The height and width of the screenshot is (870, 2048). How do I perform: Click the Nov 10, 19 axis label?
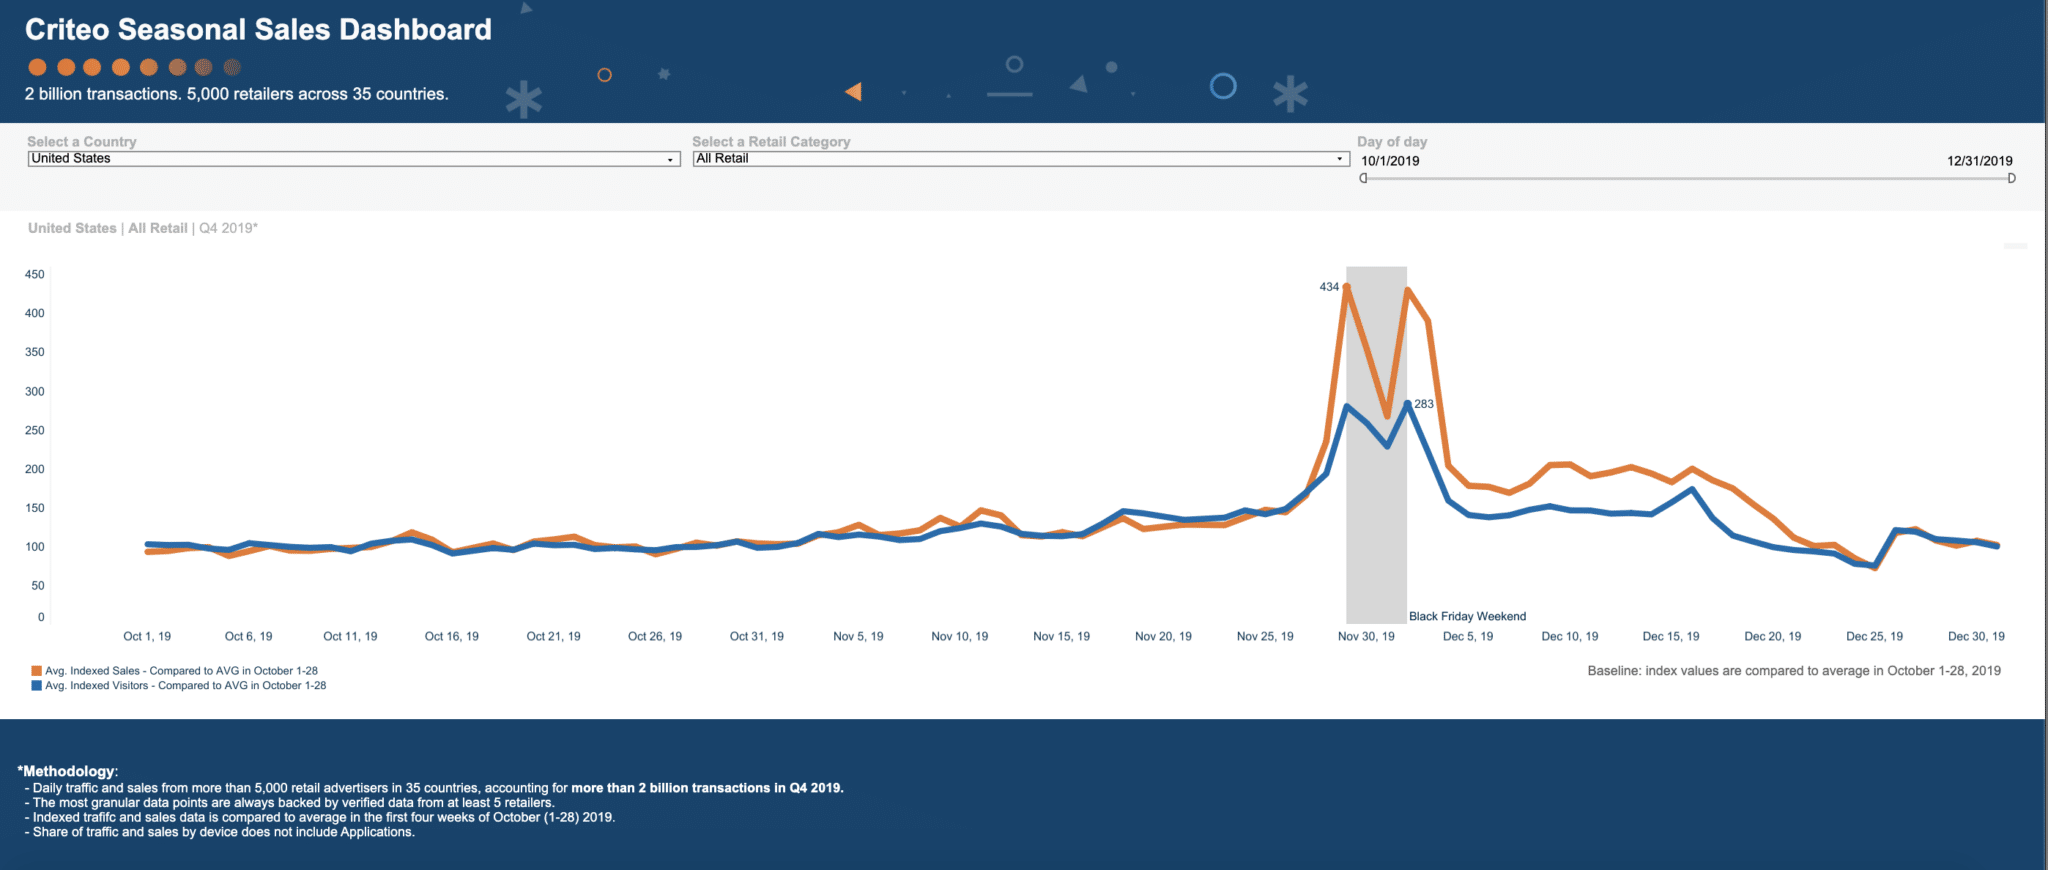[959, 636]
